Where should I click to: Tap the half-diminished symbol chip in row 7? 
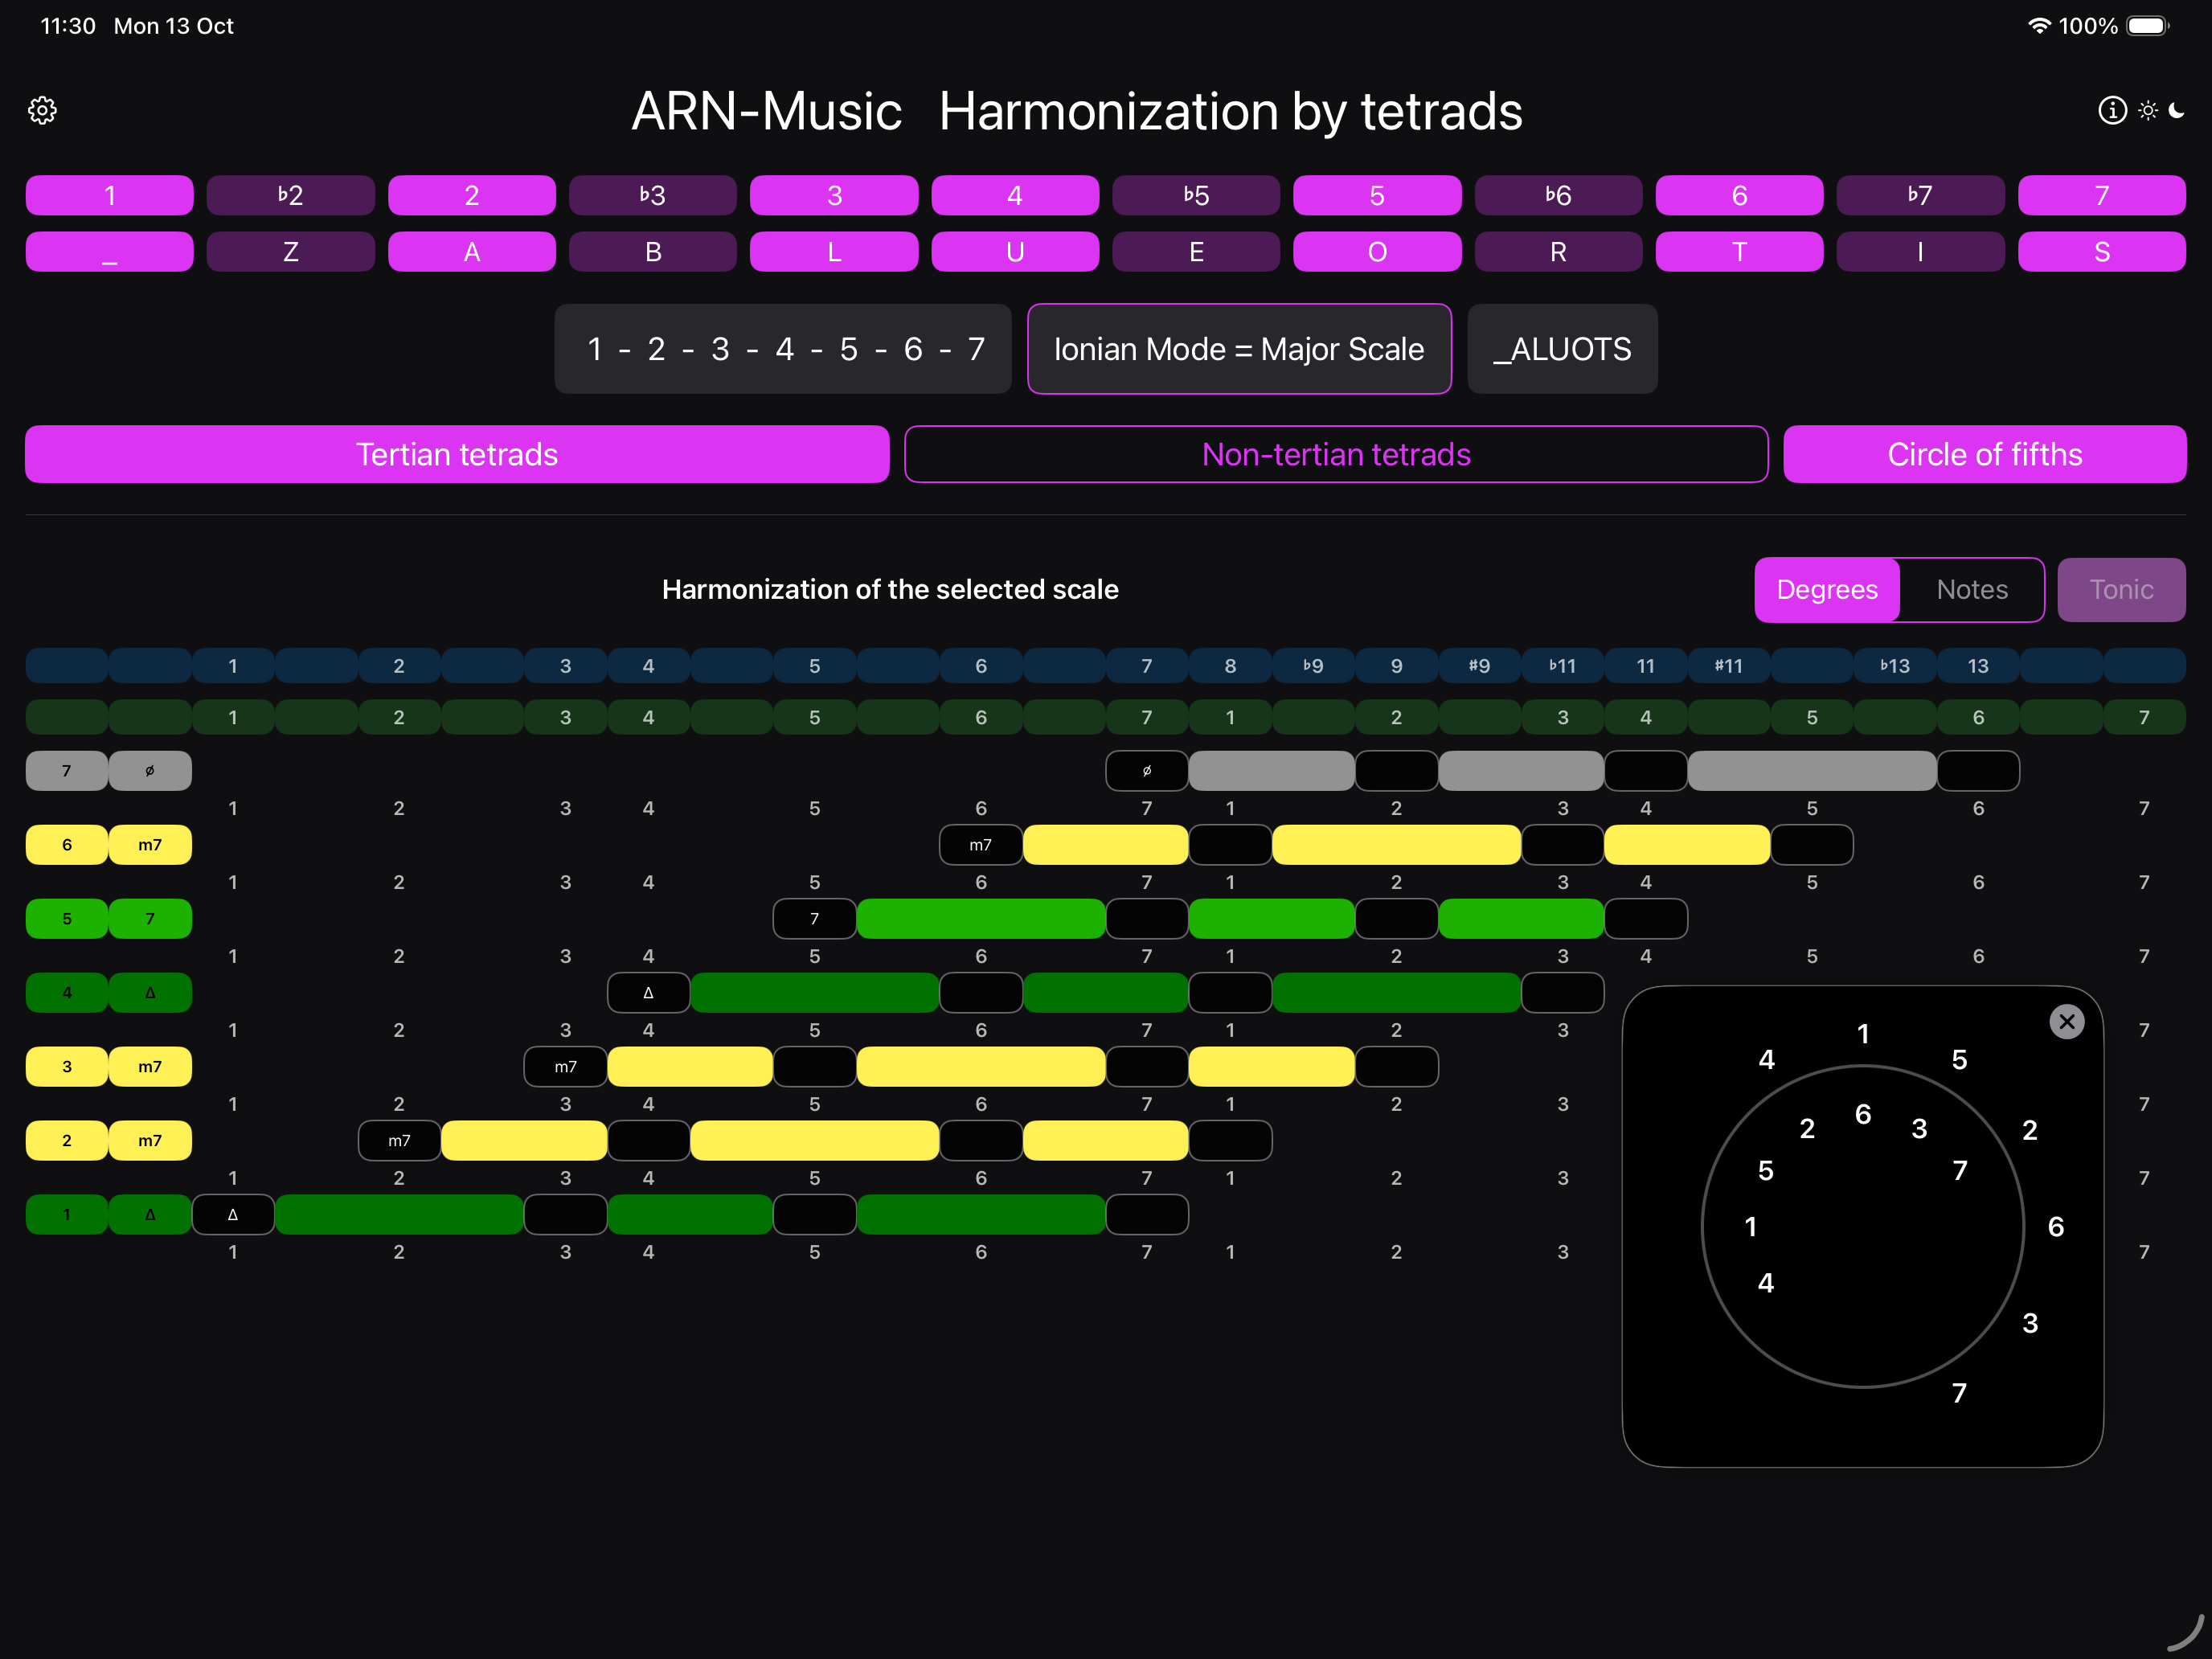click(150, 771)
